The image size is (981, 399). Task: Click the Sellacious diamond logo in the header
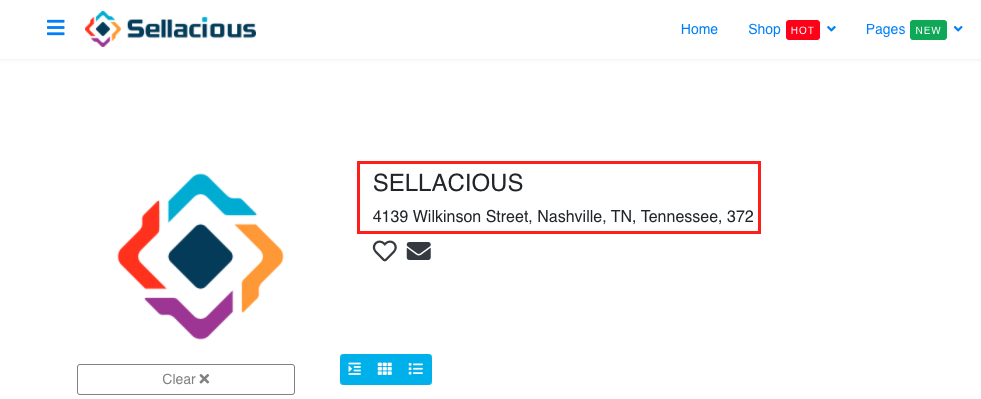click(x=103, y=29)
